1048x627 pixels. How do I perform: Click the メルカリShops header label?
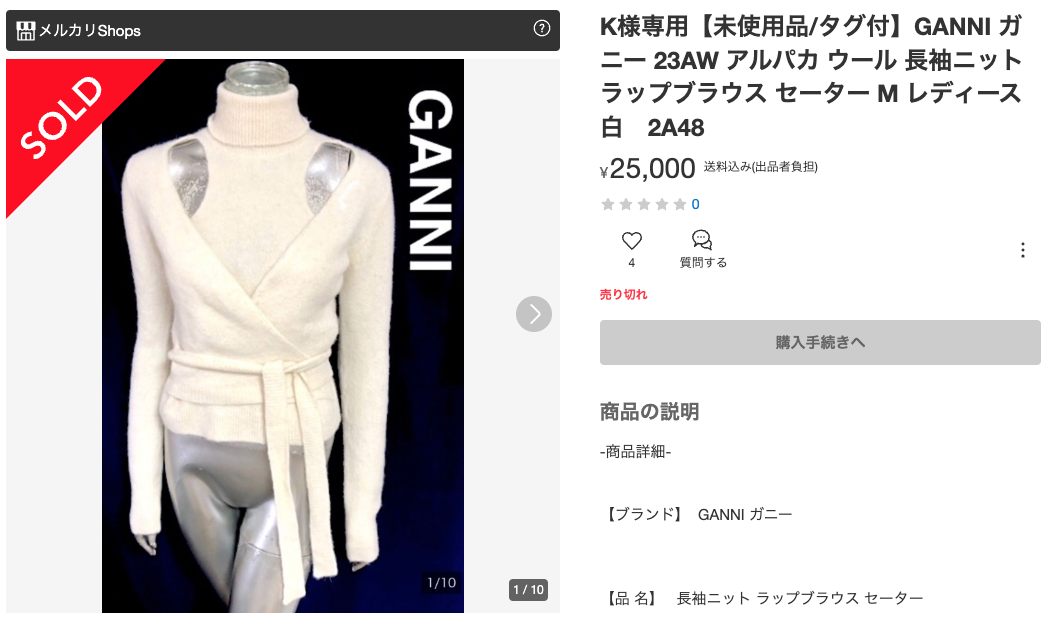click(x=90, y=31)
